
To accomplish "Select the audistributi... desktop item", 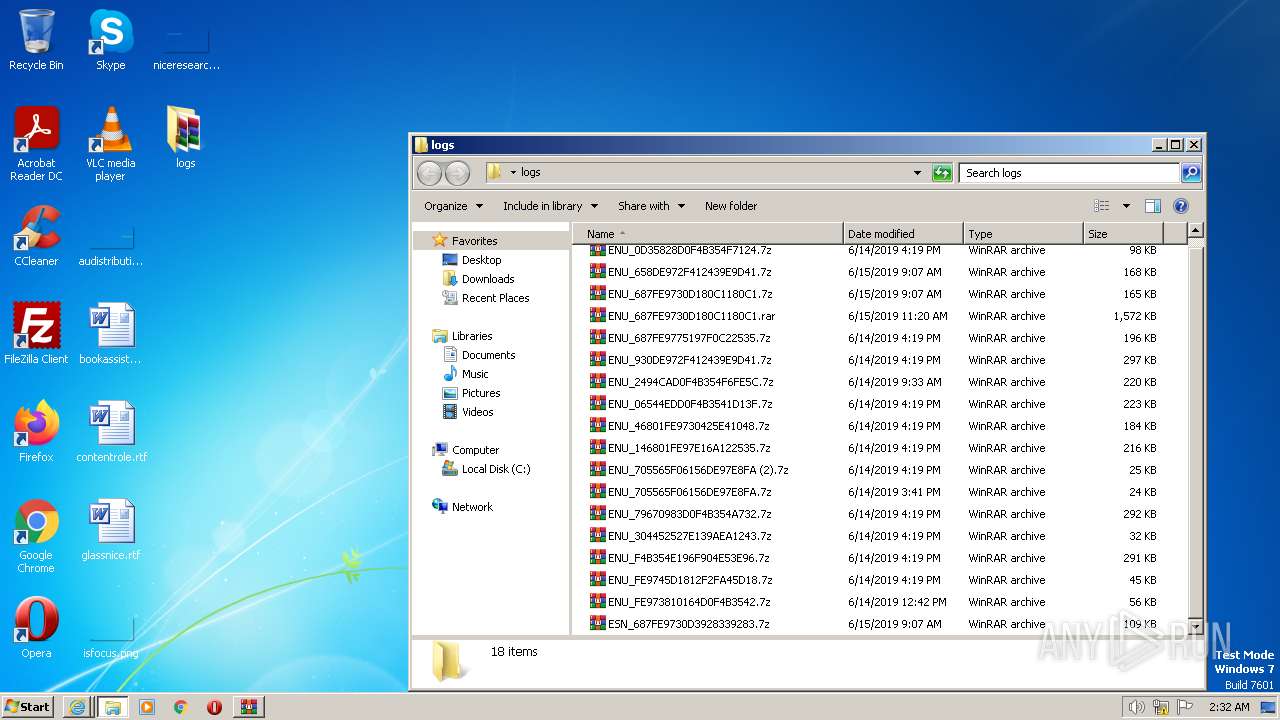I will point(111,245).
